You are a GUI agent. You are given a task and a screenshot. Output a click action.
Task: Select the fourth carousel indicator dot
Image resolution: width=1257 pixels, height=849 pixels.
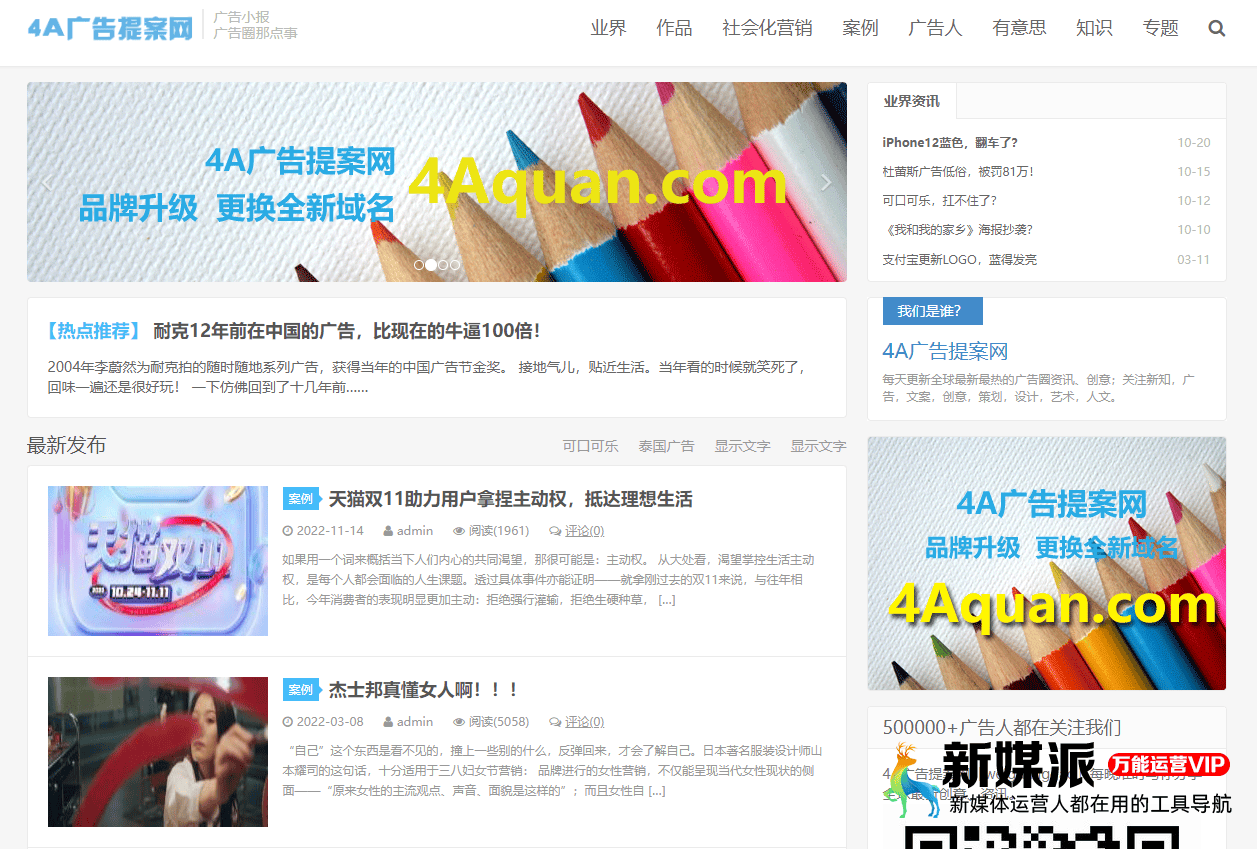tap(455, 265)
